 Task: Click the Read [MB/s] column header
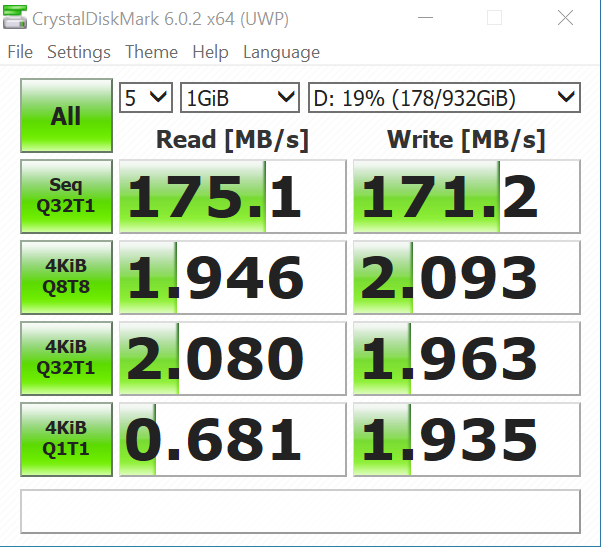point(232,140)
